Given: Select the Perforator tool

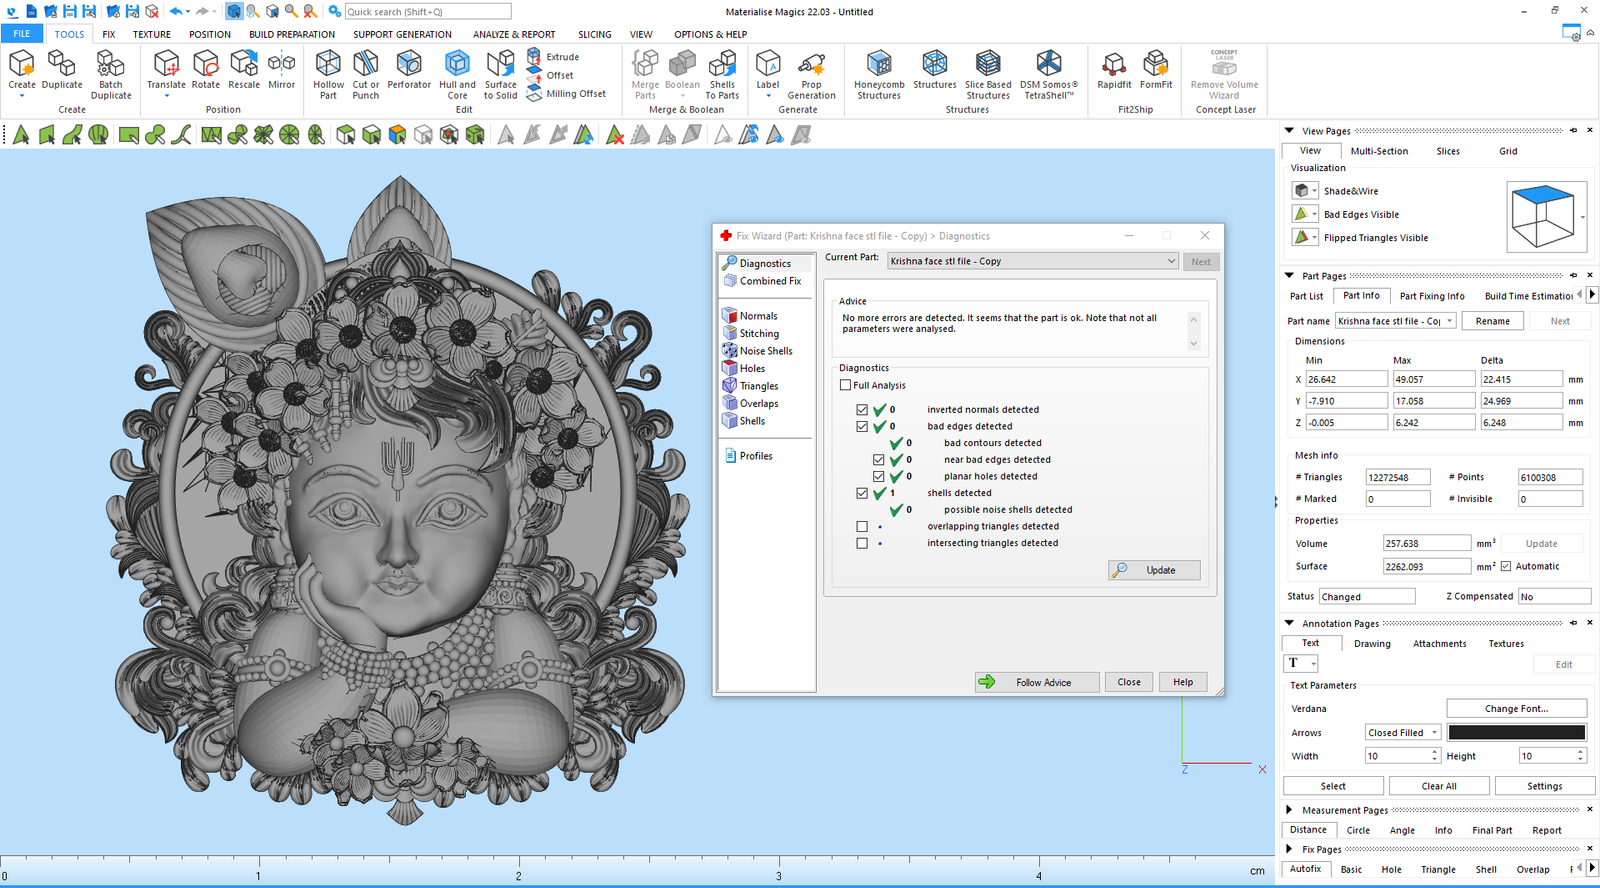Looking at the screenshot, I should (409, 72).
